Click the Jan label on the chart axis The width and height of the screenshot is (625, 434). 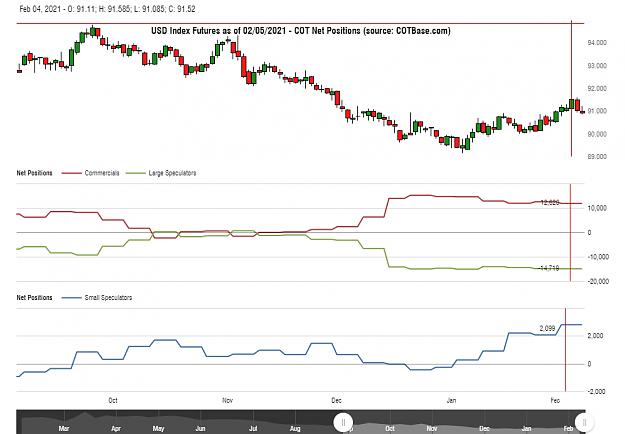click(x=451, y=400)
